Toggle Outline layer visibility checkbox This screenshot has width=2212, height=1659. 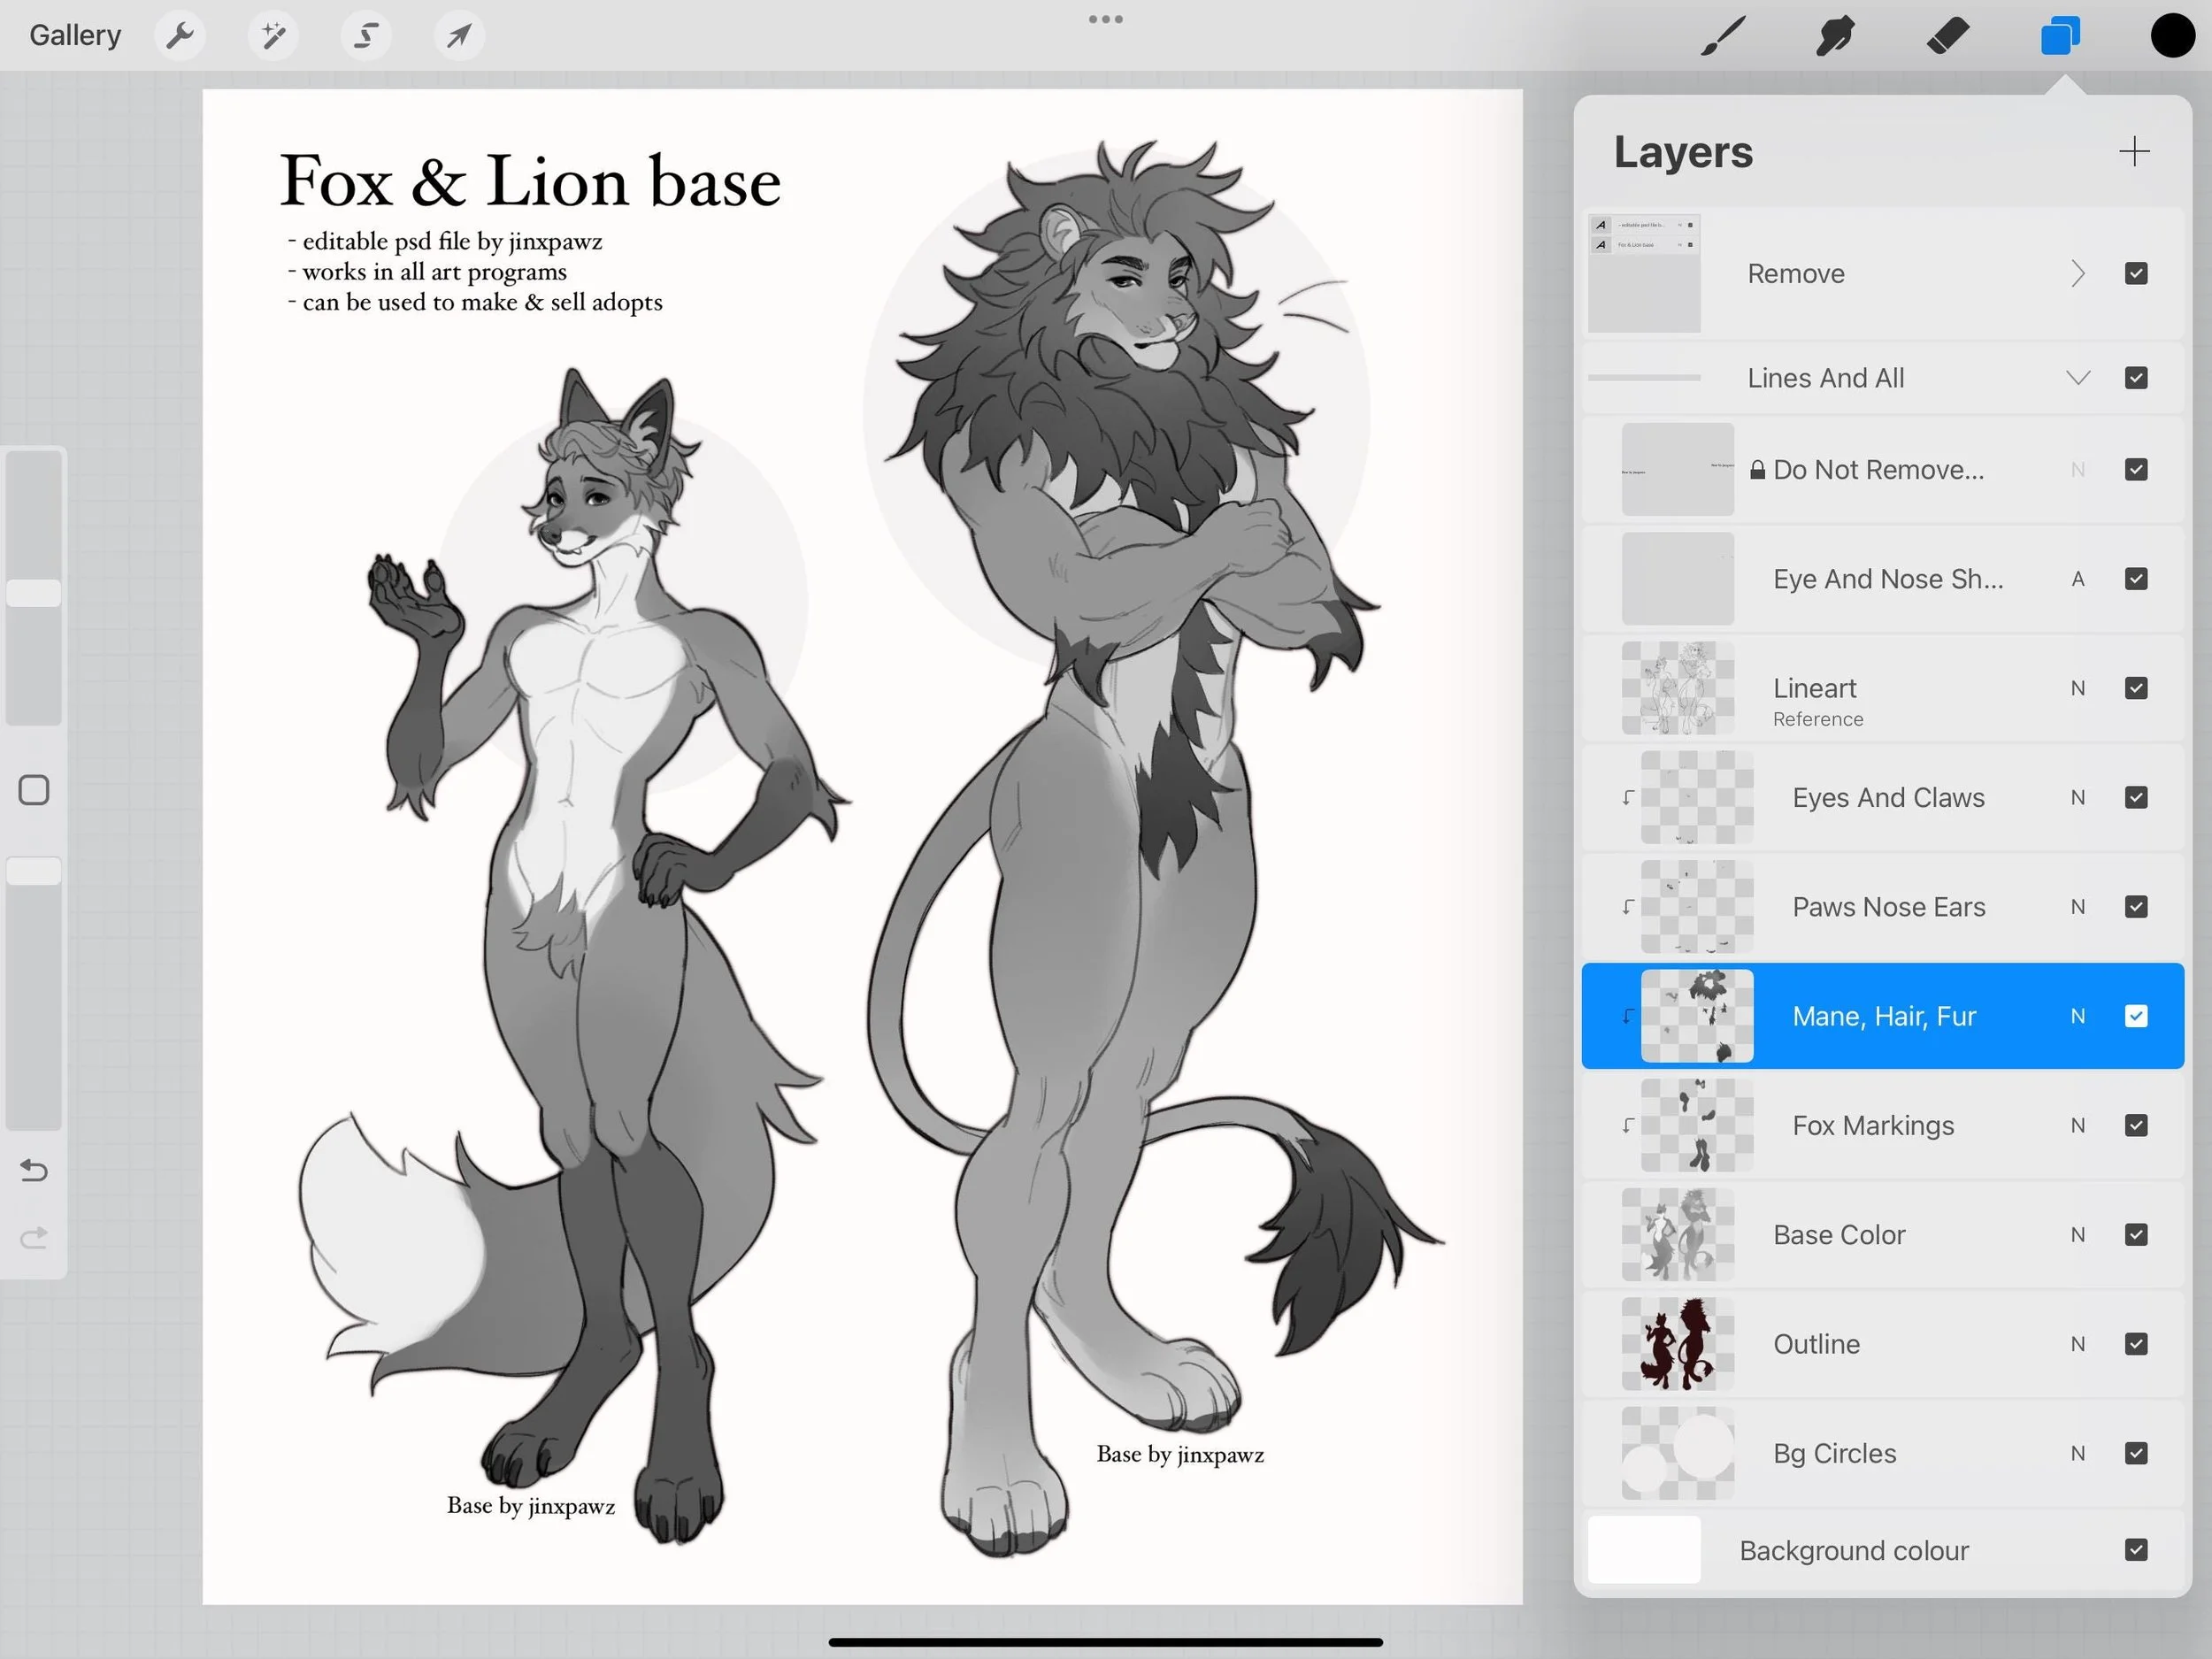(x=2136, y=1344)
